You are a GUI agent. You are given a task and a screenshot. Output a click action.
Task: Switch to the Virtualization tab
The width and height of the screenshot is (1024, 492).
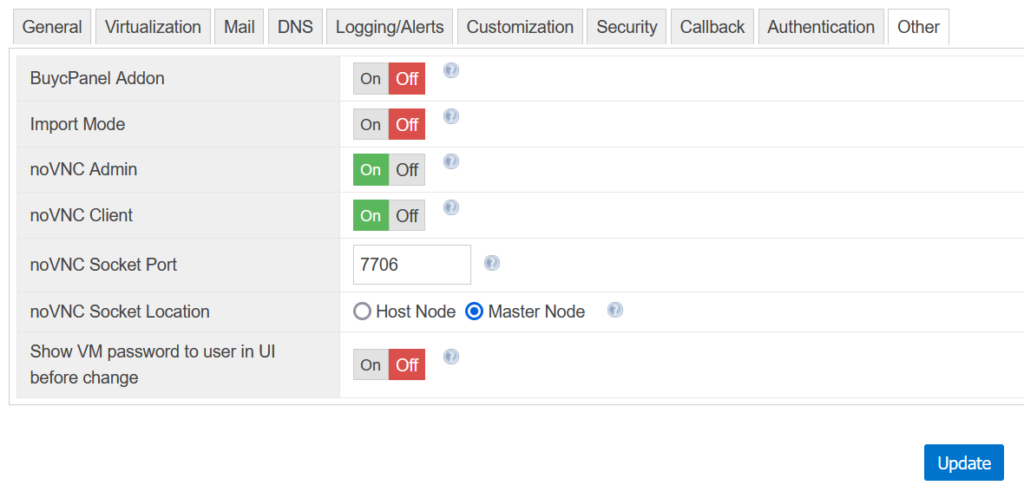pyautogui.click(x=153, y=27)
